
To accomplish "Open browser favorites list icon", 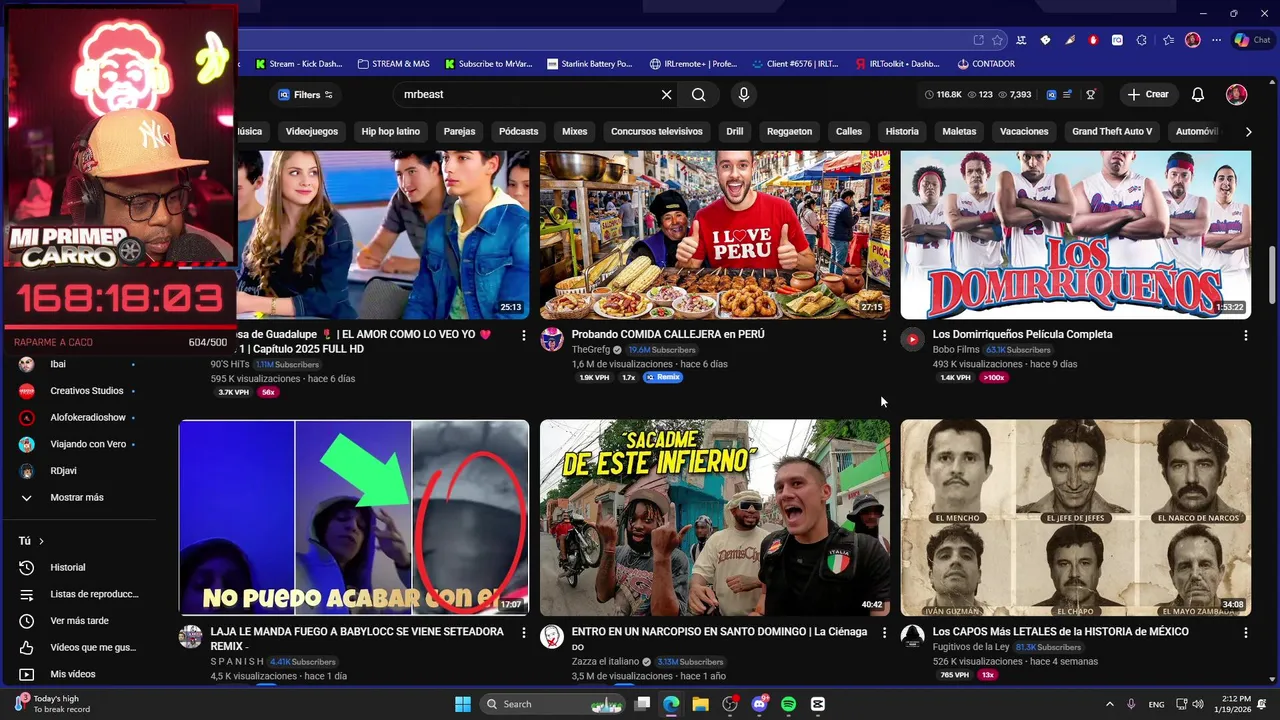I will 1168,40.
